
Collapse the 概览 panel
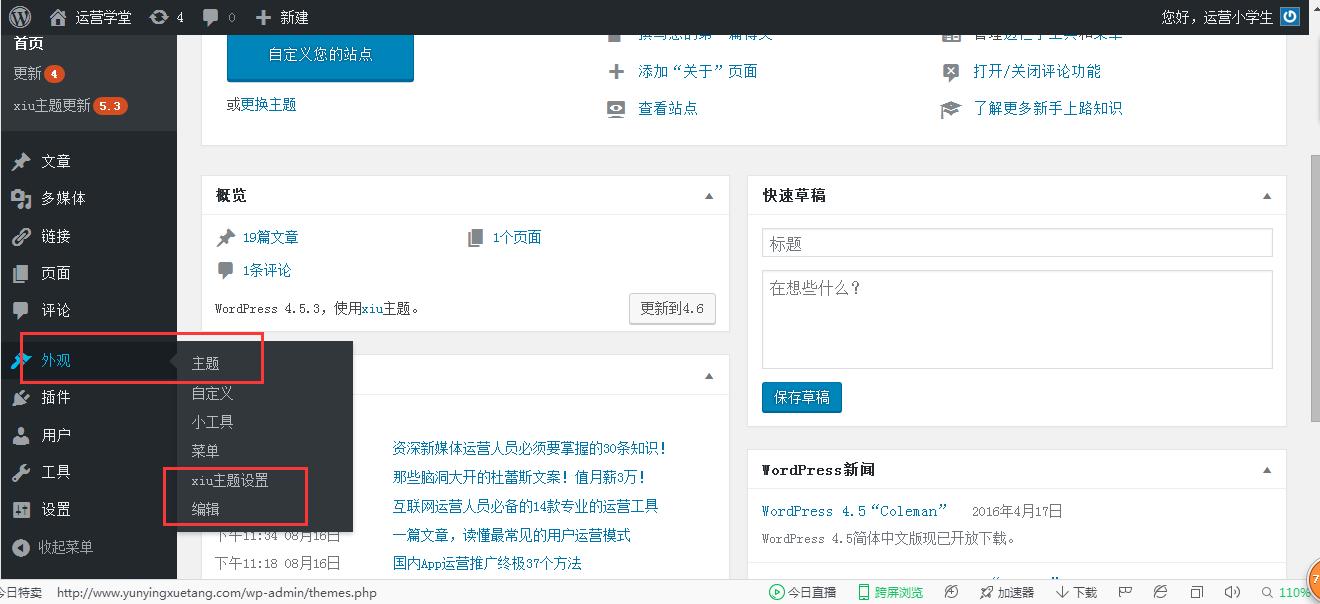(710, 196)
